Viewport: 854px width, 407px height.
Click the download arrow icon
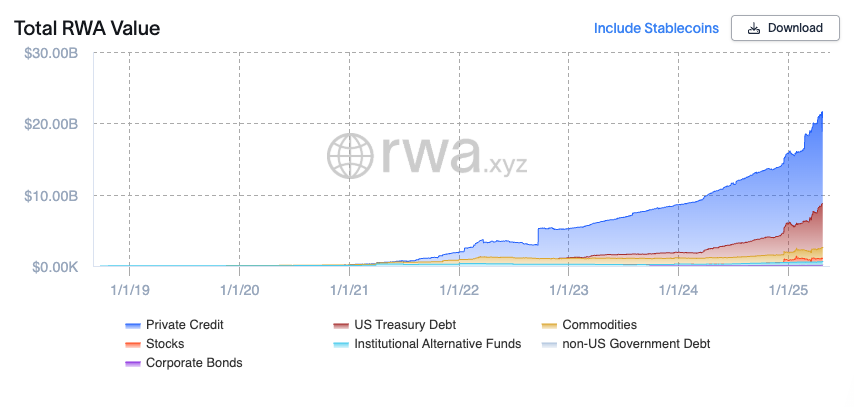click(753, 28)
